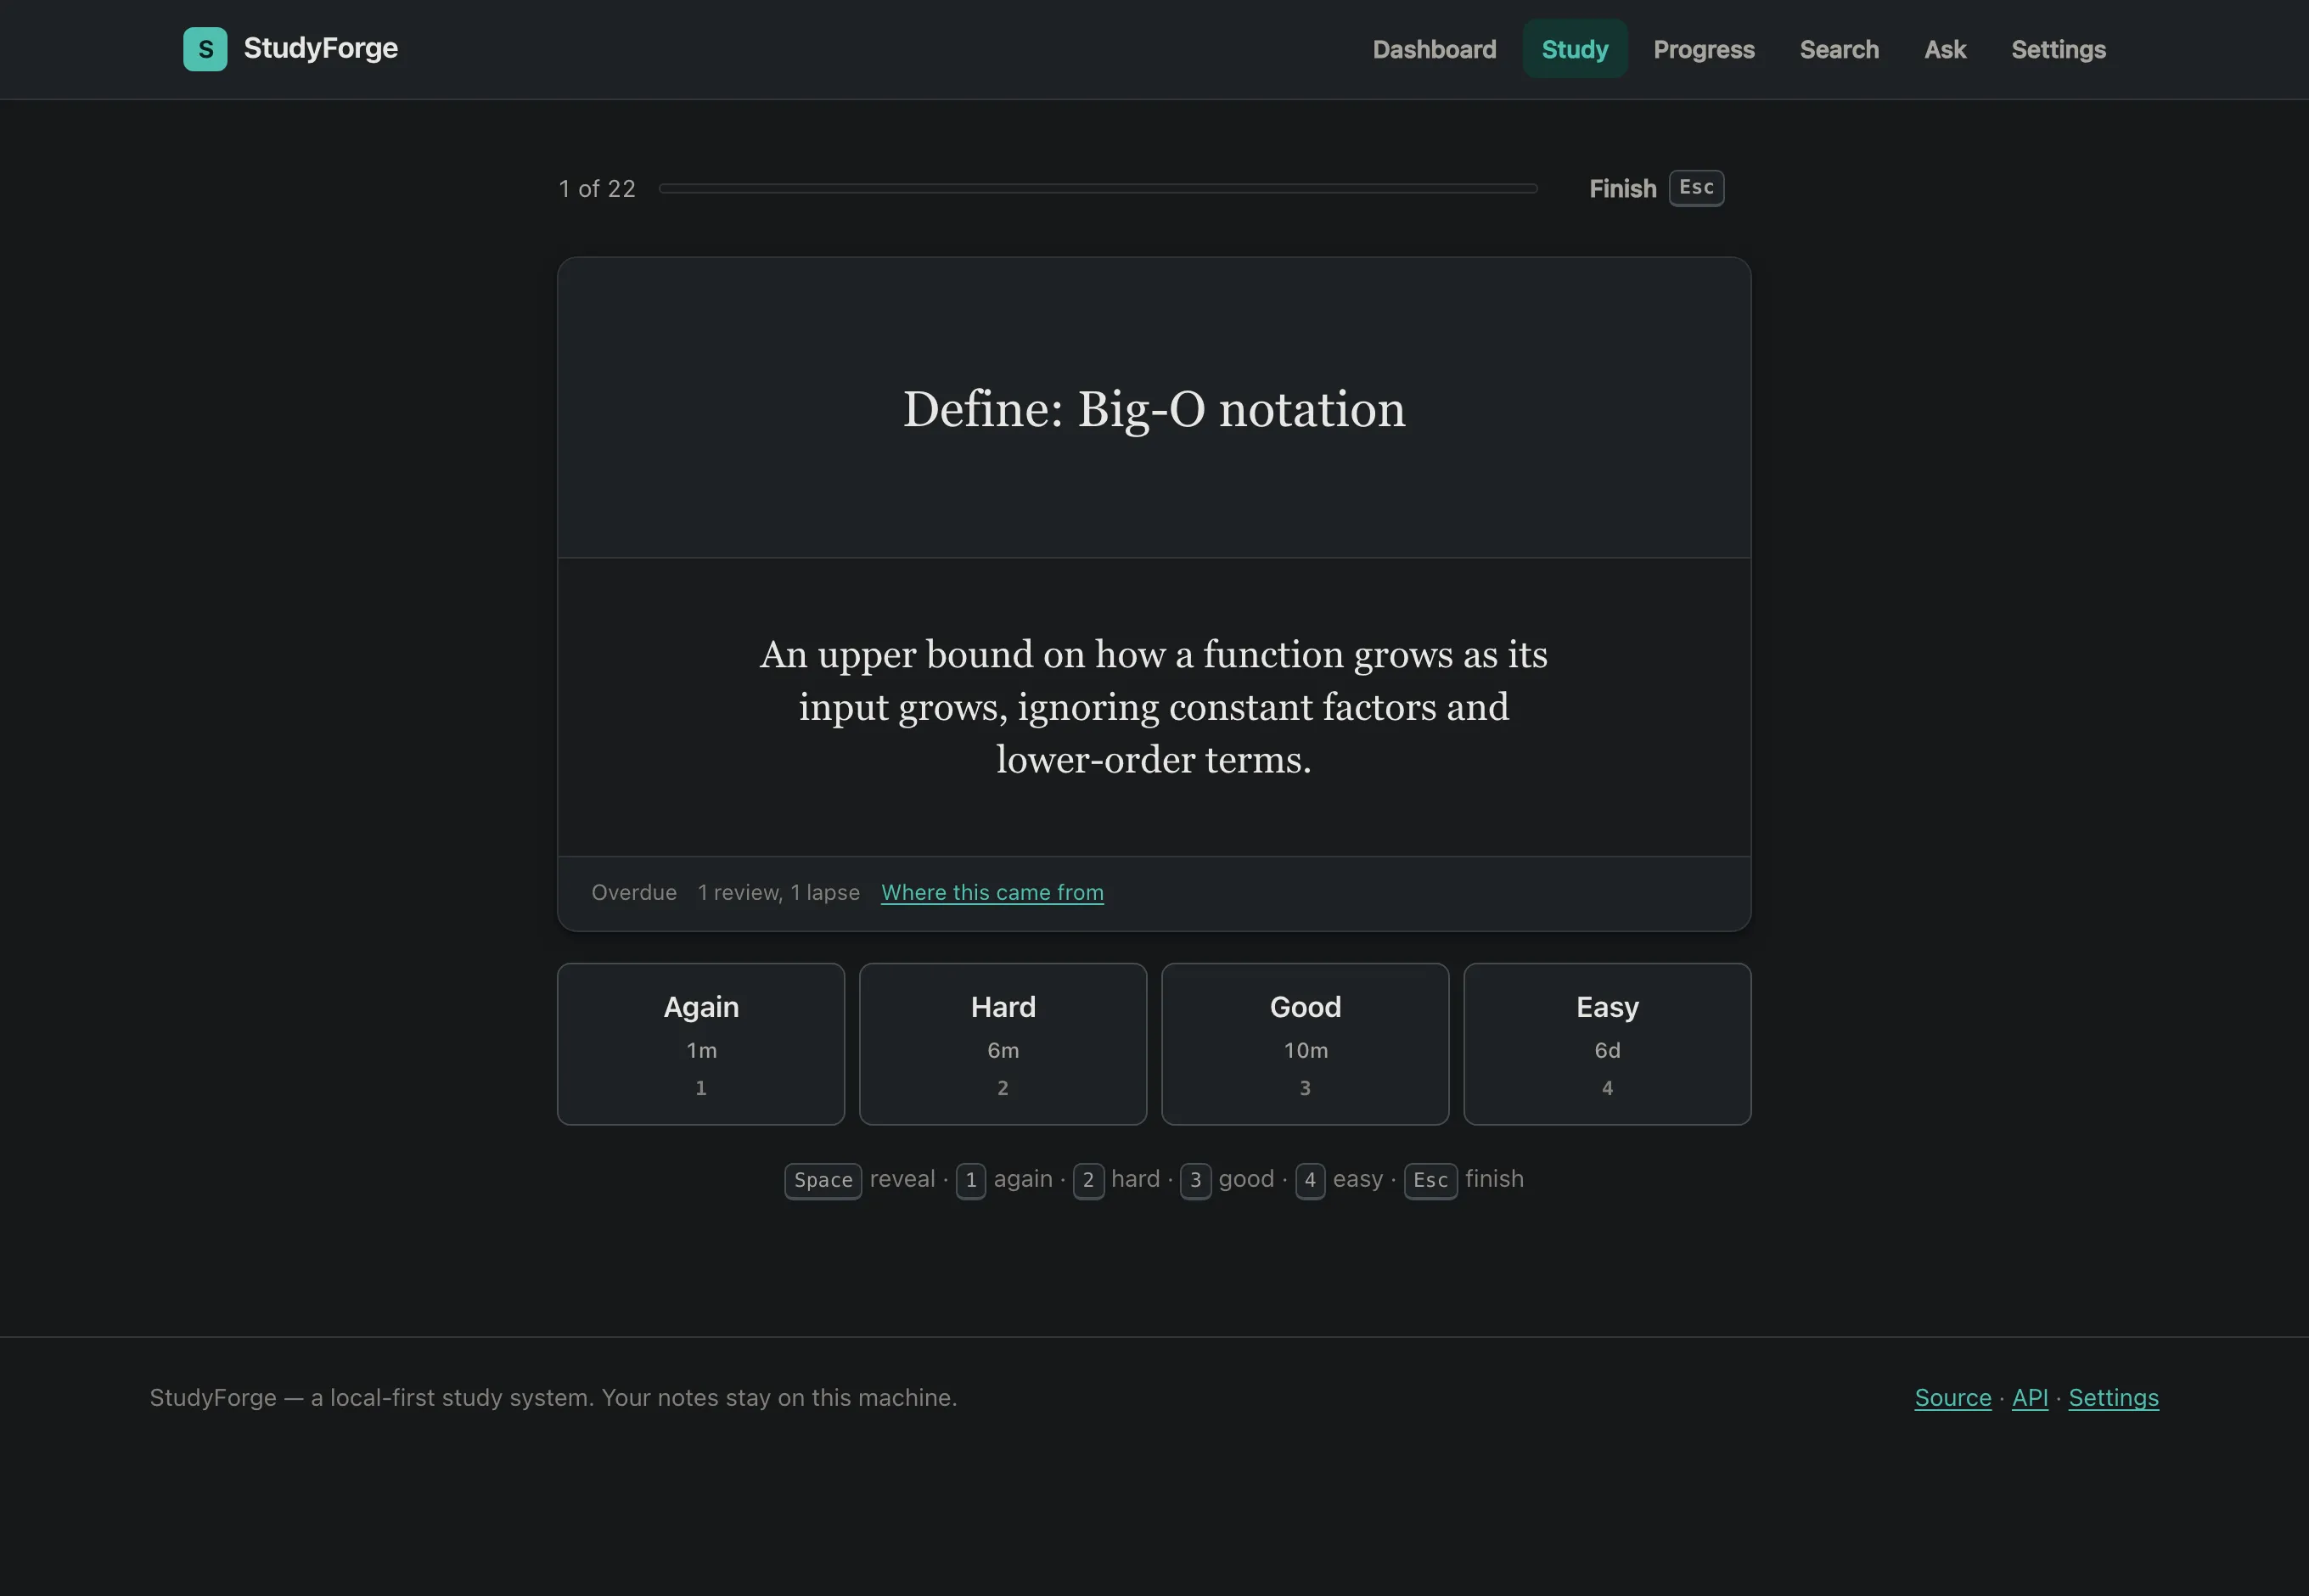Click the '3' key hint for good
The image size is (2309, 1596).
[x=1195, y=1180]
